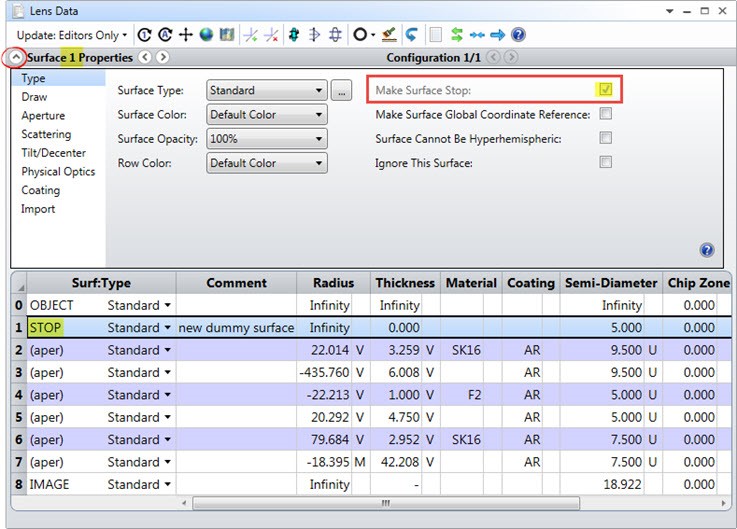The image size is (737, 529).
Task: Open the Update: Editors Only dropdown
Action: (72, 35)
